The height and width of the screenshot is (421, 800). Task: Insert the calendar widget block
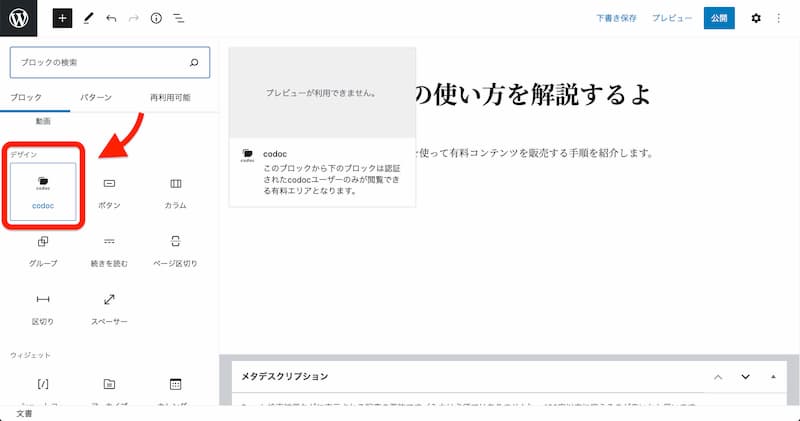coord(176,390)
